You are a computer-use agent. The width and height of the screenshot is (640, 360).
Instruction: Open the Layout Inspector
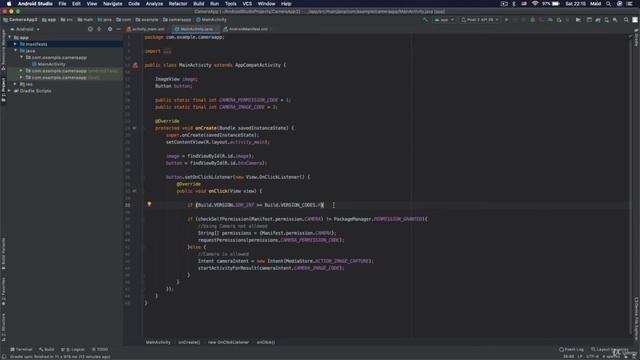(x=610, y=349)
